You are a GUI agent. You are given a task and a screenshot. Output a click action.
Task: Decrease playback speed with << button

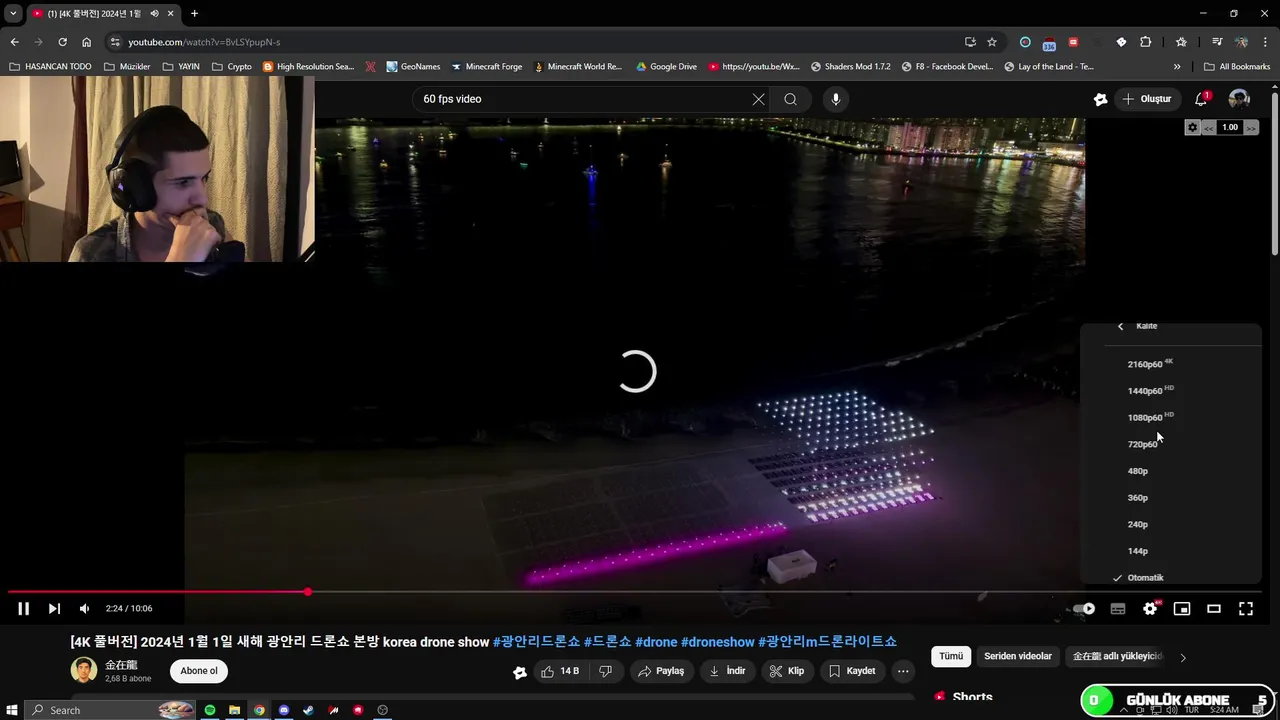point(1209,127)
